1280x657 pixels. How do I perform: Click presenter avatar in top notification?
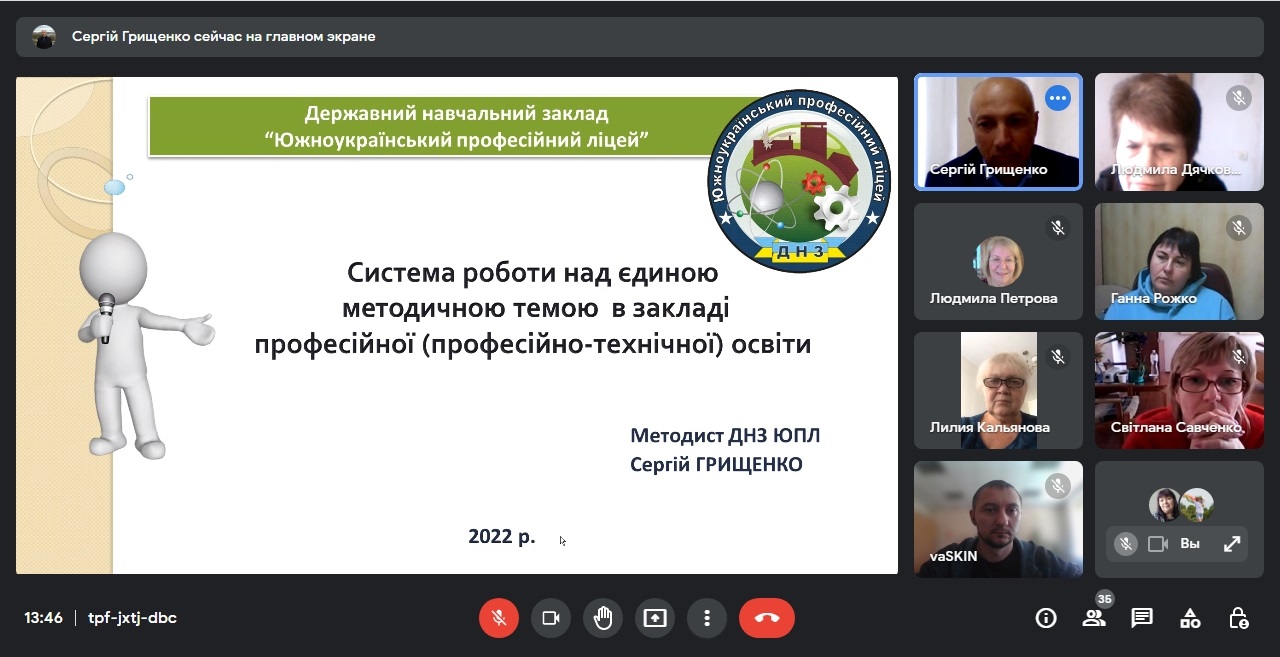click(x=44, y=37)
